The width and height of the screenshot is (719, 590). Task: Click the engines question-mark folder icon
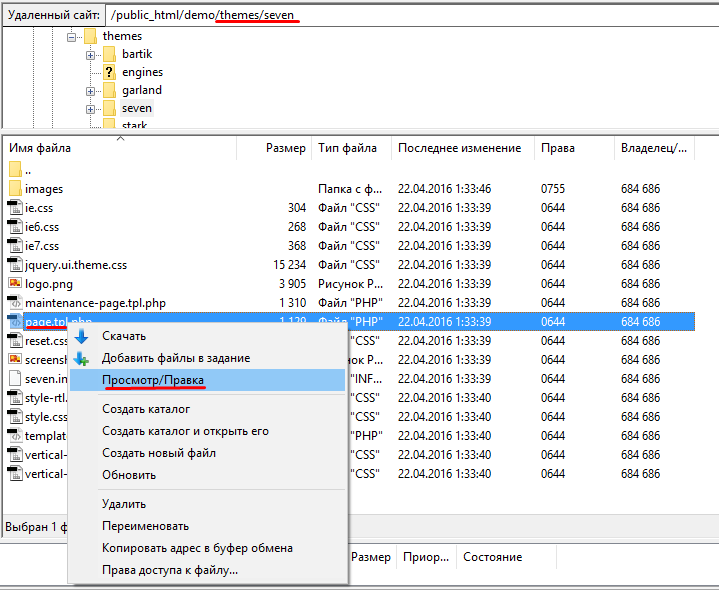109,72
